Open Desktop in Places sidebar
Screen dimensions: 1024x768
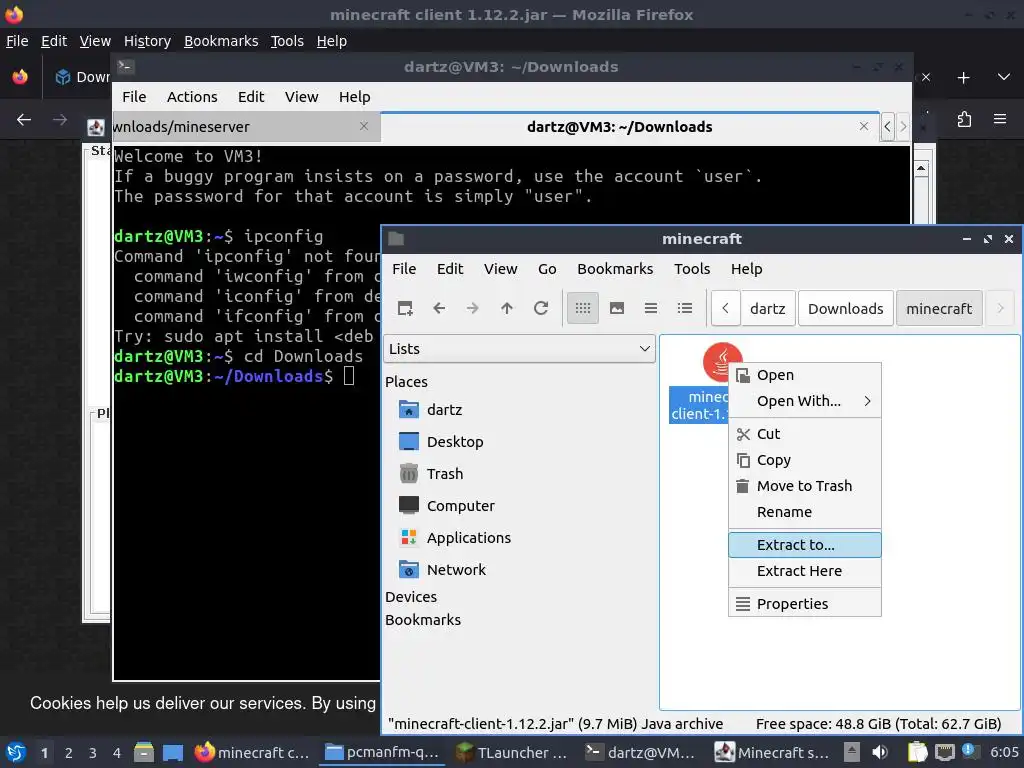[455, 442]
